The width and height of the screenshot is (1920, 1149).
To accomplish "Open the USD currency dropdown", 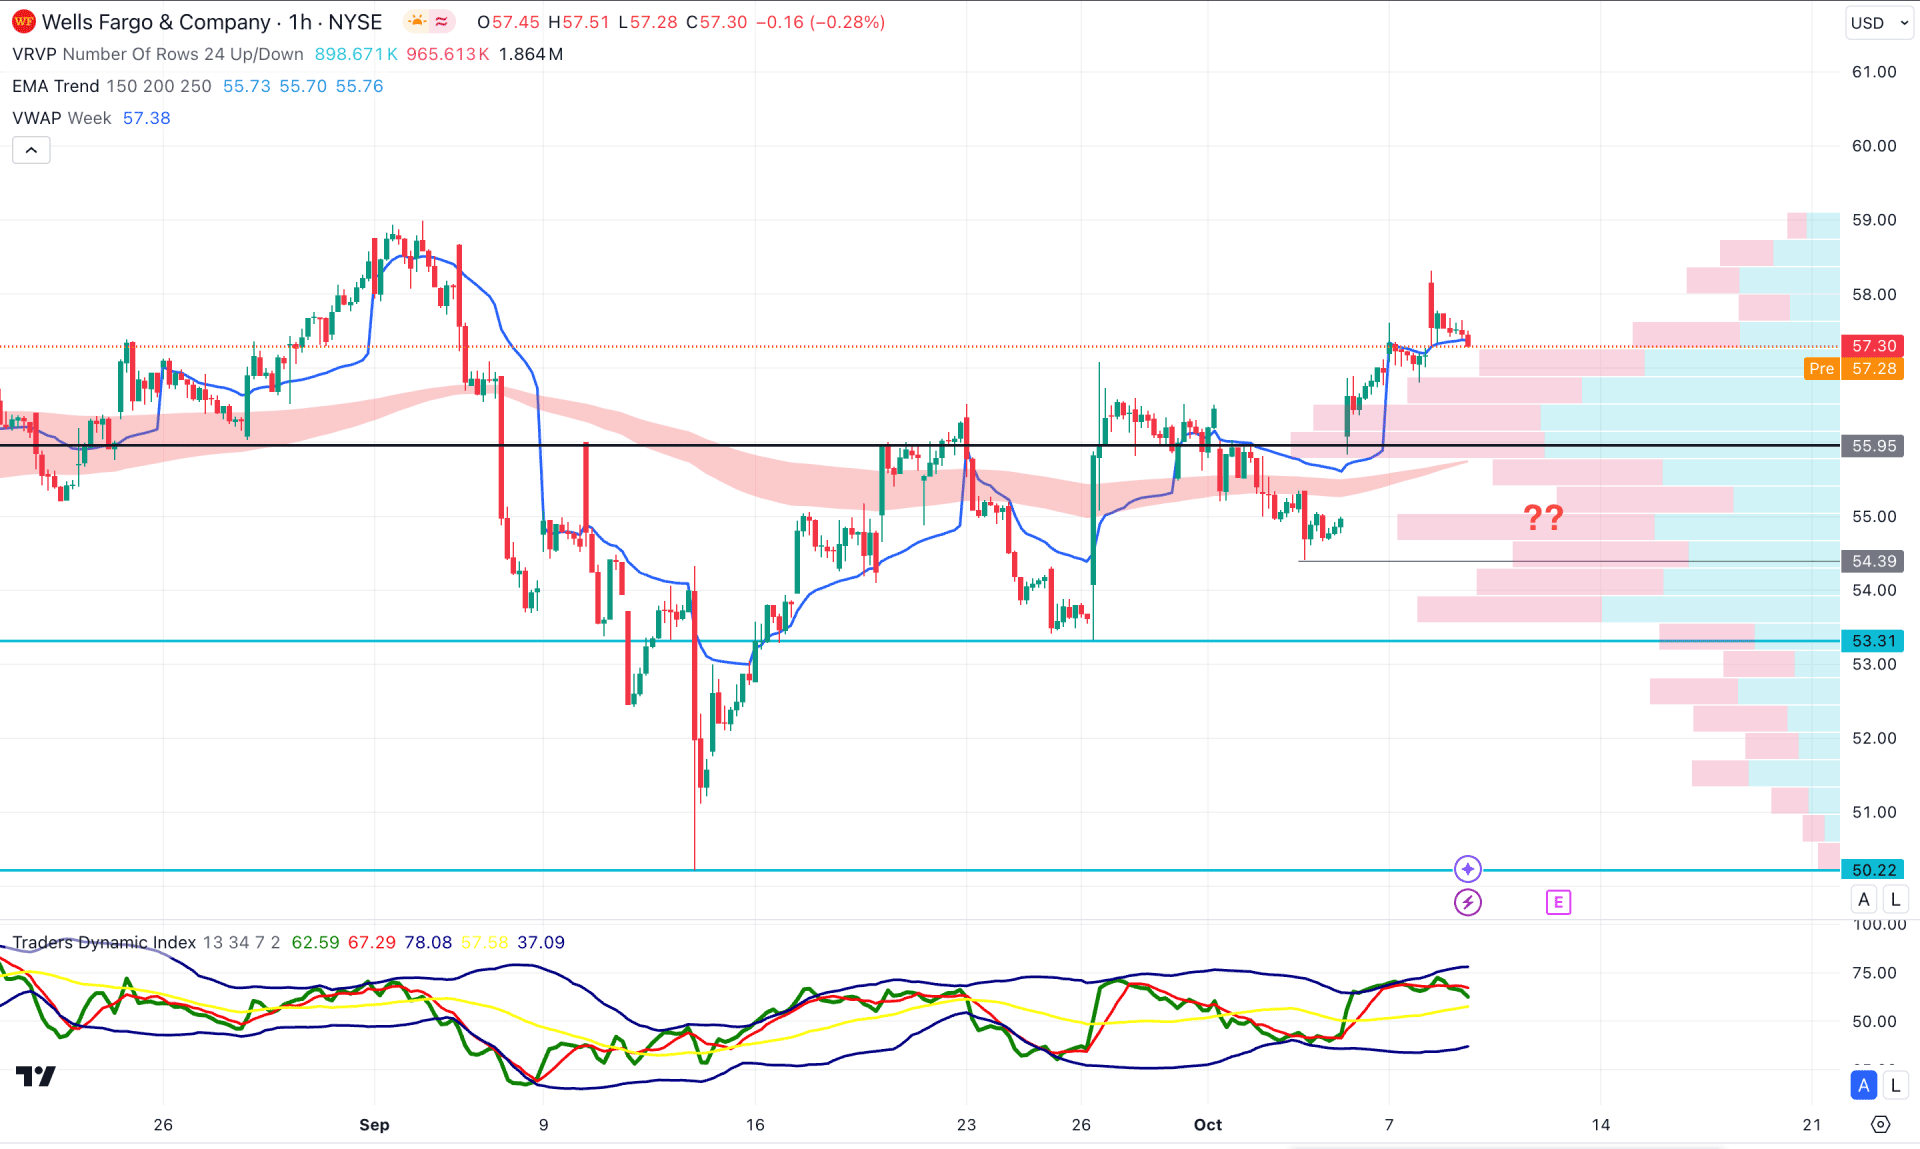I will tap(1878, 22).
